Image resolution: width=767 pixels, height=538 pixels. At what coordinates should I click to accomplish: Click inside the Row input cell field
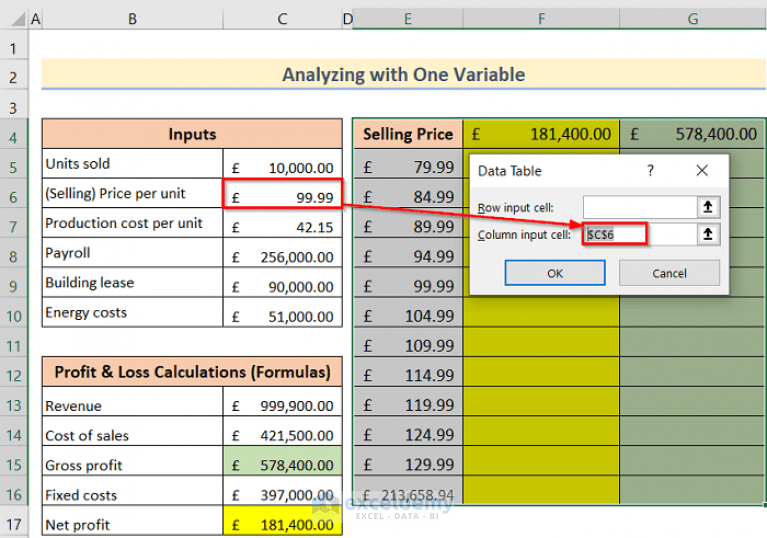click(639, 207)
